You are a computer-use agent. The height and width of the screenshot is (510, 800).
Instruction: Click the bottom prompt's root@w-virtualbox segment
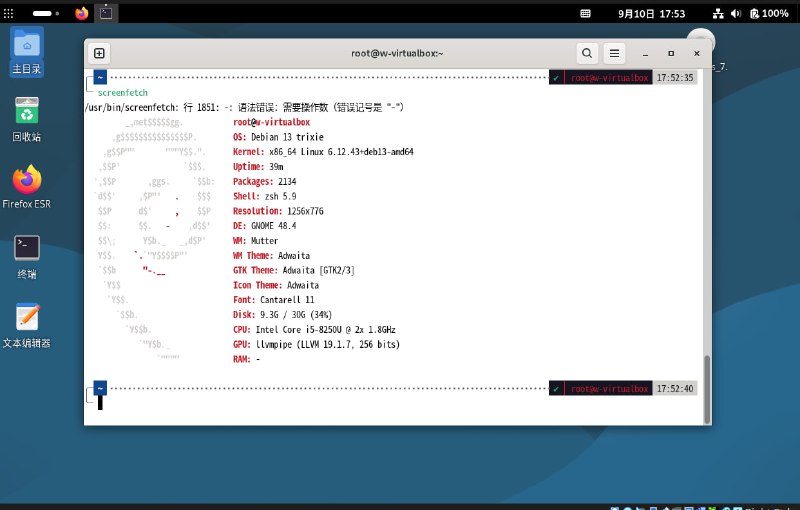pos(609,389)
